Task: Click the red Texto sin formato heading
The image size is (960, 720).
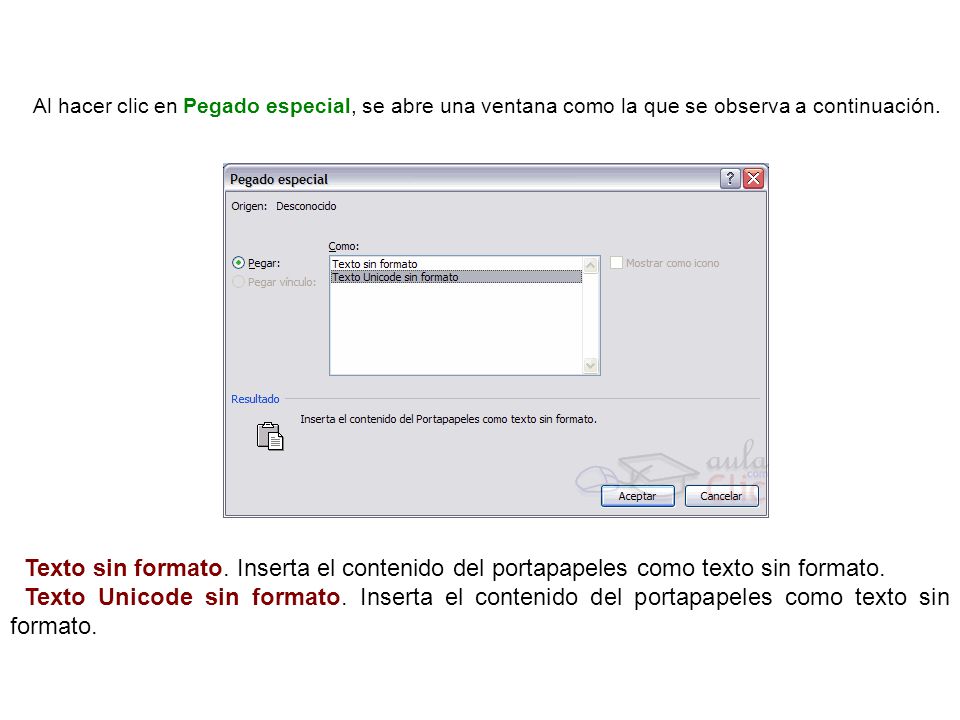Action: pyautogui.click(x=123, y=568)
